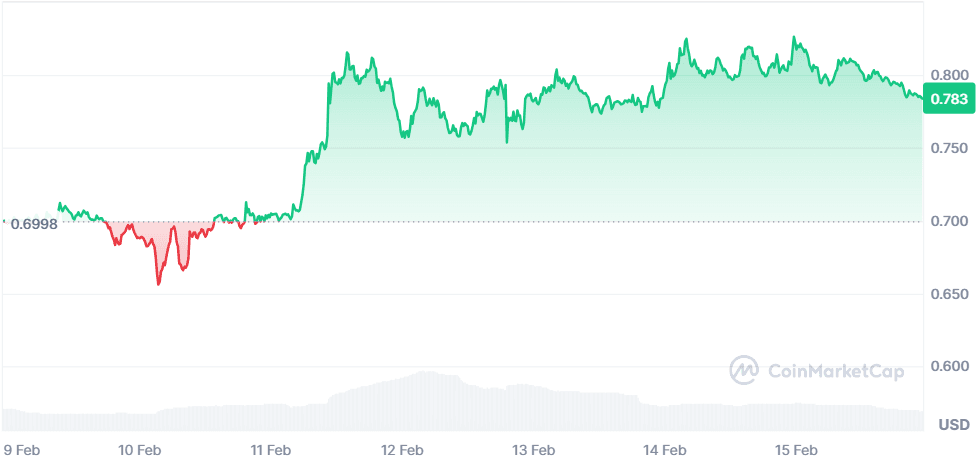Click the USD currency label
This screenshot has height=458, width=977.
[951, 425]
